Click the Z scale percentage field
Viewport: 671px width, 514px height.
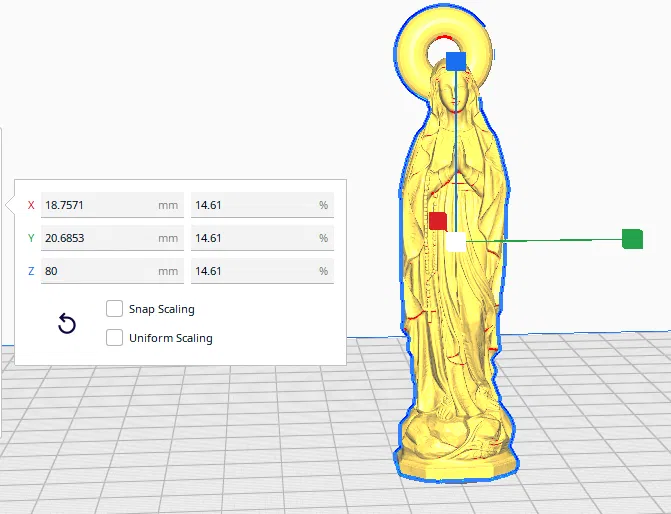tap(262, 271)
